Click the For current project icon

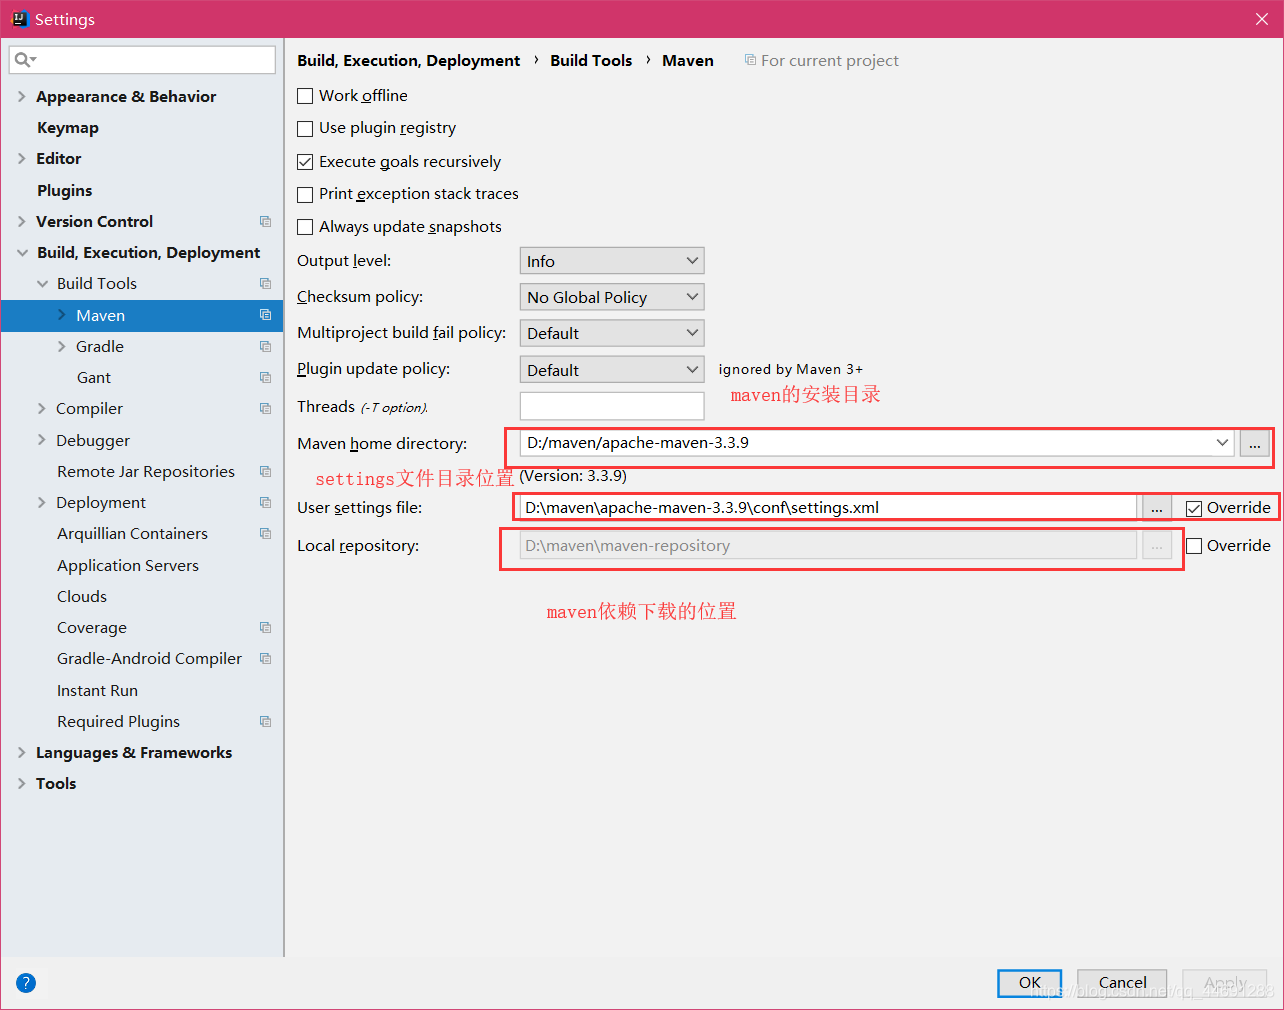click(750, 60)
